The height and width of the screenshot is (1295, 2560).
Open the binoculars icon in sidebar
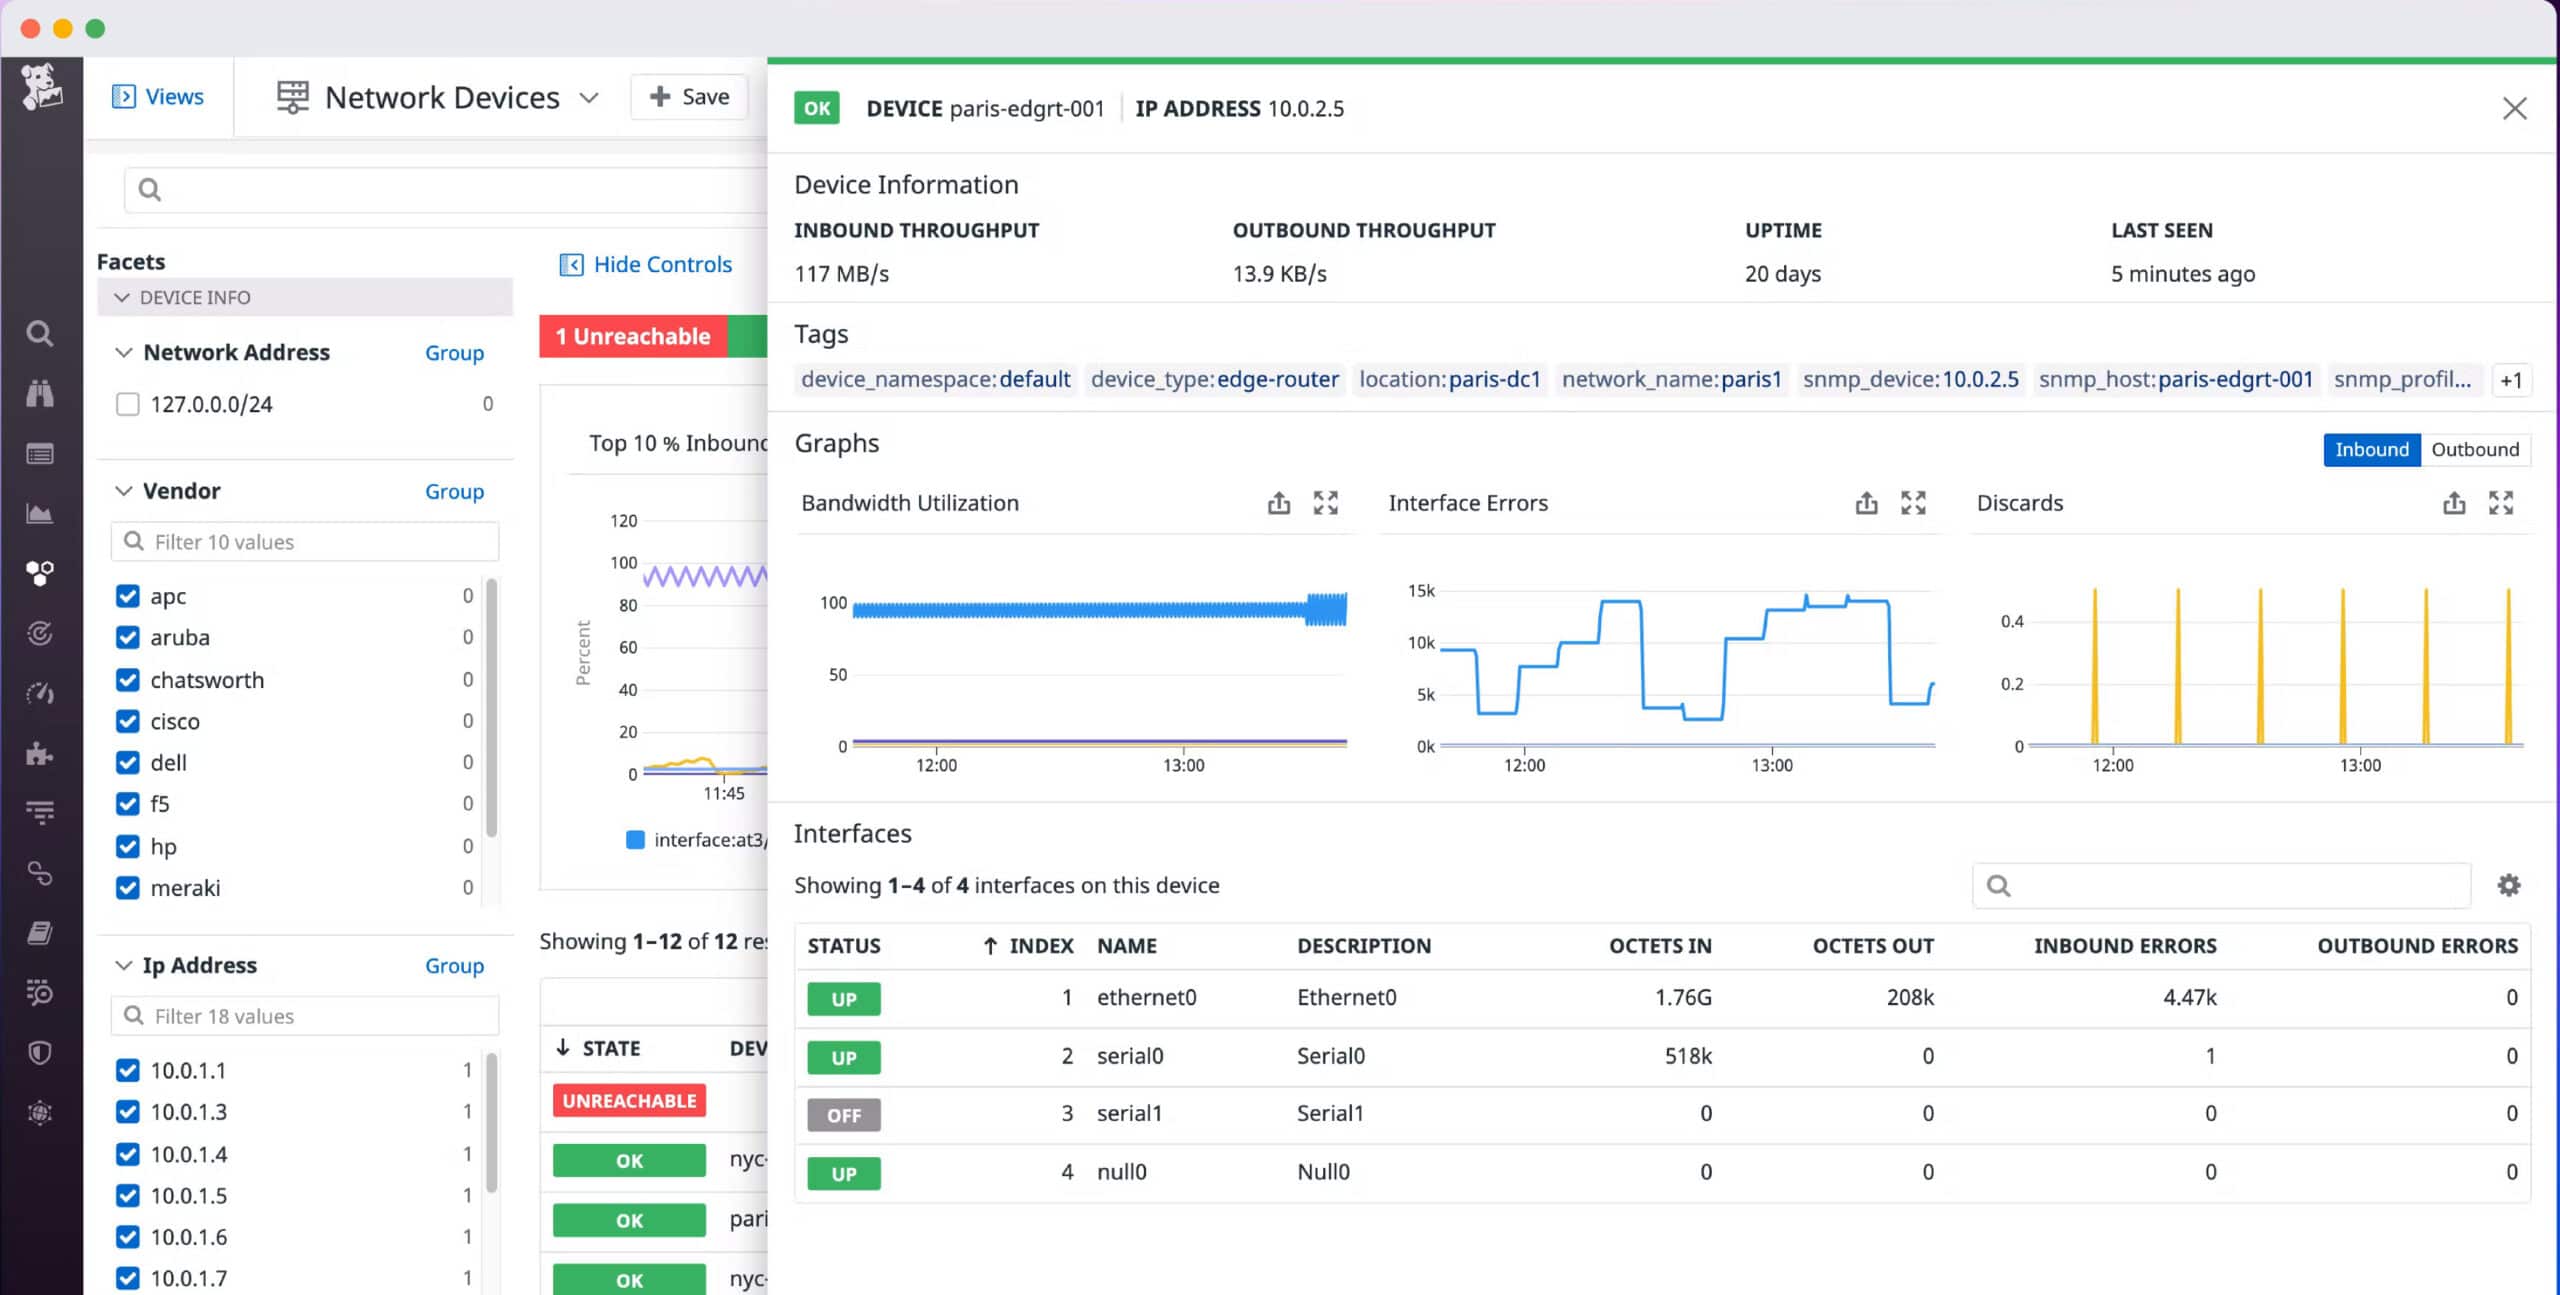pyautogui.click(x=40, y=393)
